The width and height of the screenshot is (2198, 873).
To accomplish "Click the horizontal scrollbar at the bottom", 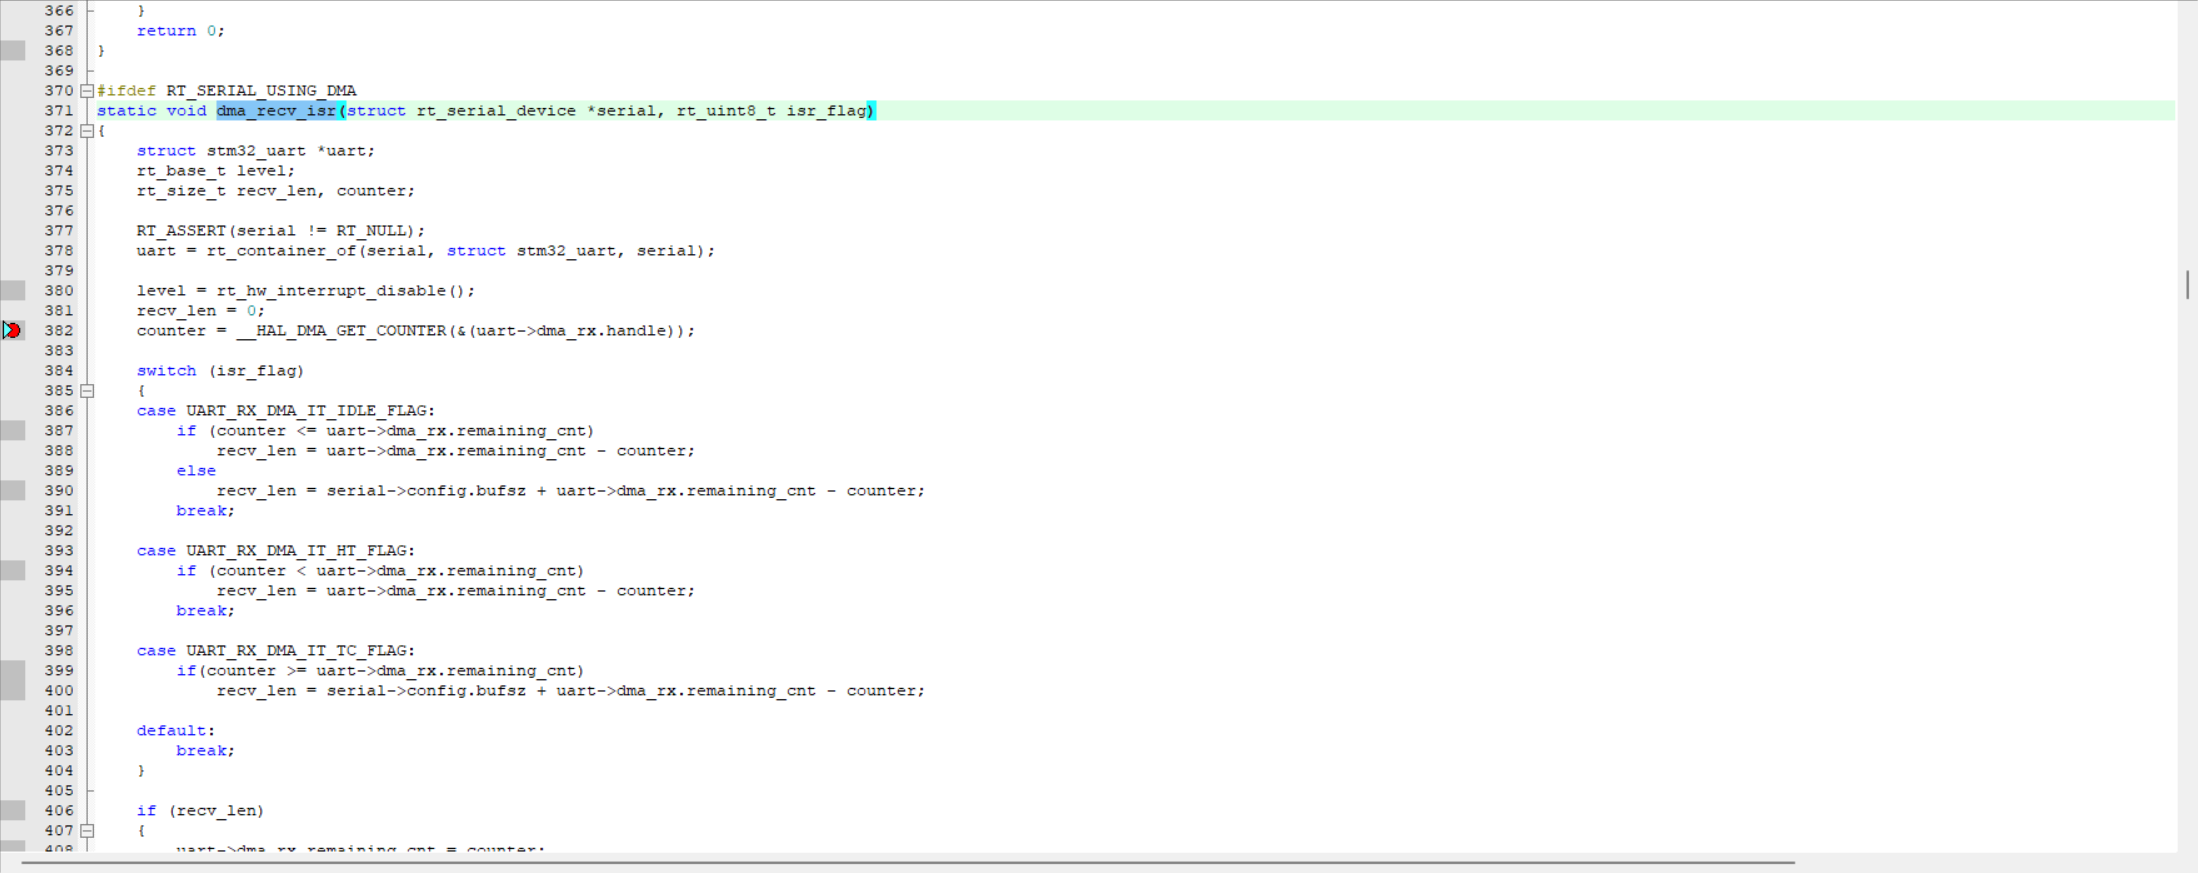I will coord(908,862).
